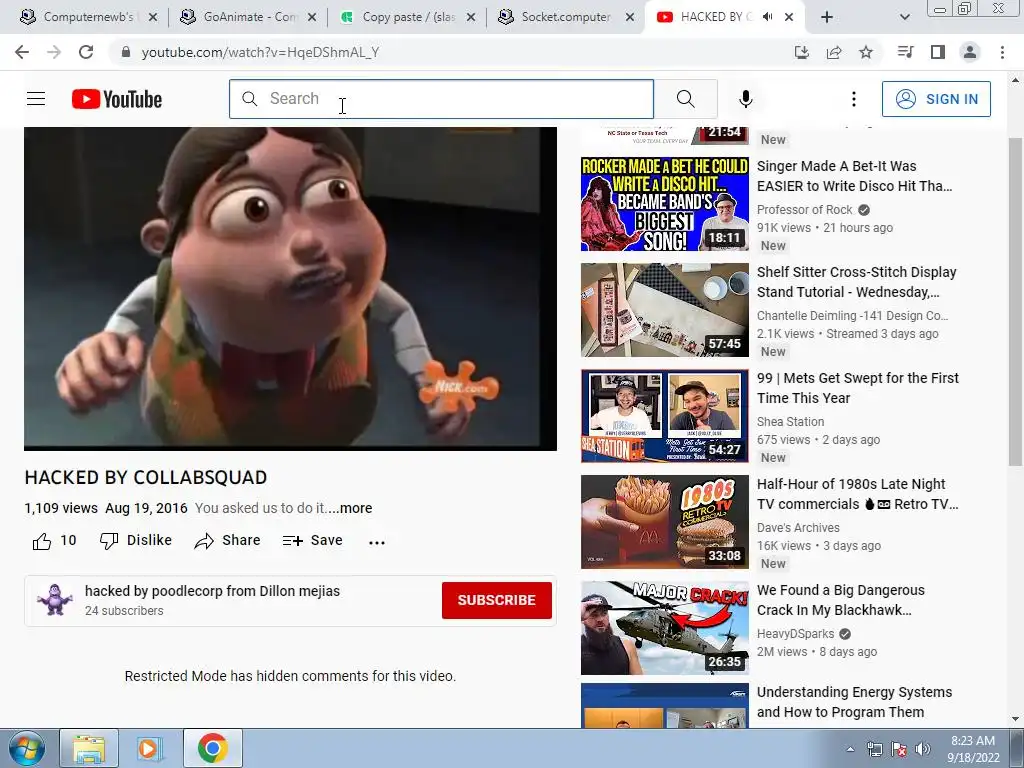This screenshot has width=1024, height=768.
Task: Click the video player to pause
Action: [x=290, y=287]
